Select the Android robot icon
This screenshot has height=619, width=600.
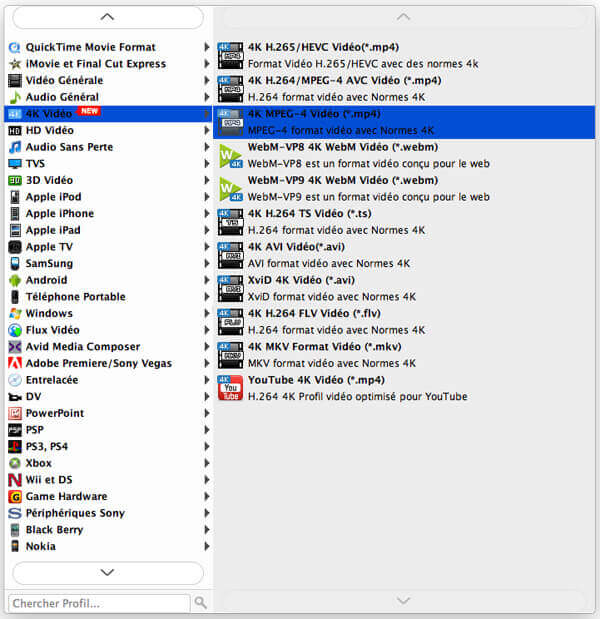(15, 280)
